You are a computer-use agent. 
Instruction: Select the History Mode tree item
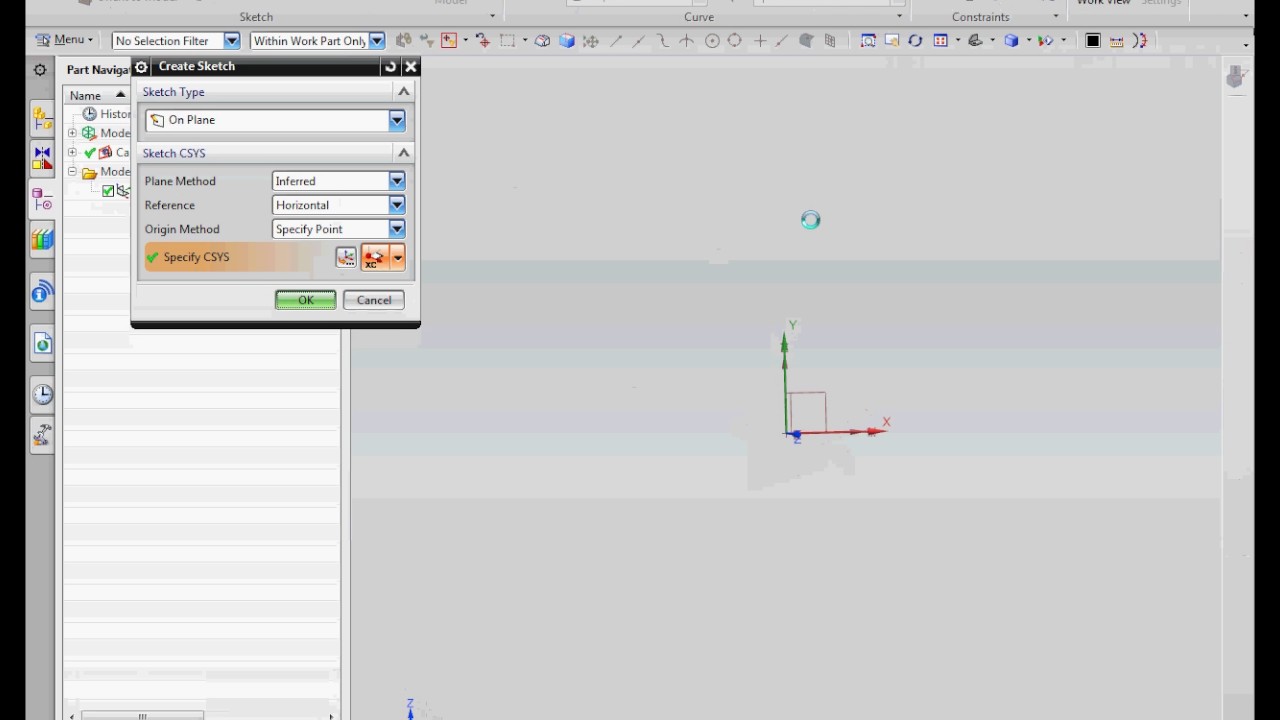(x=106, y=114)
